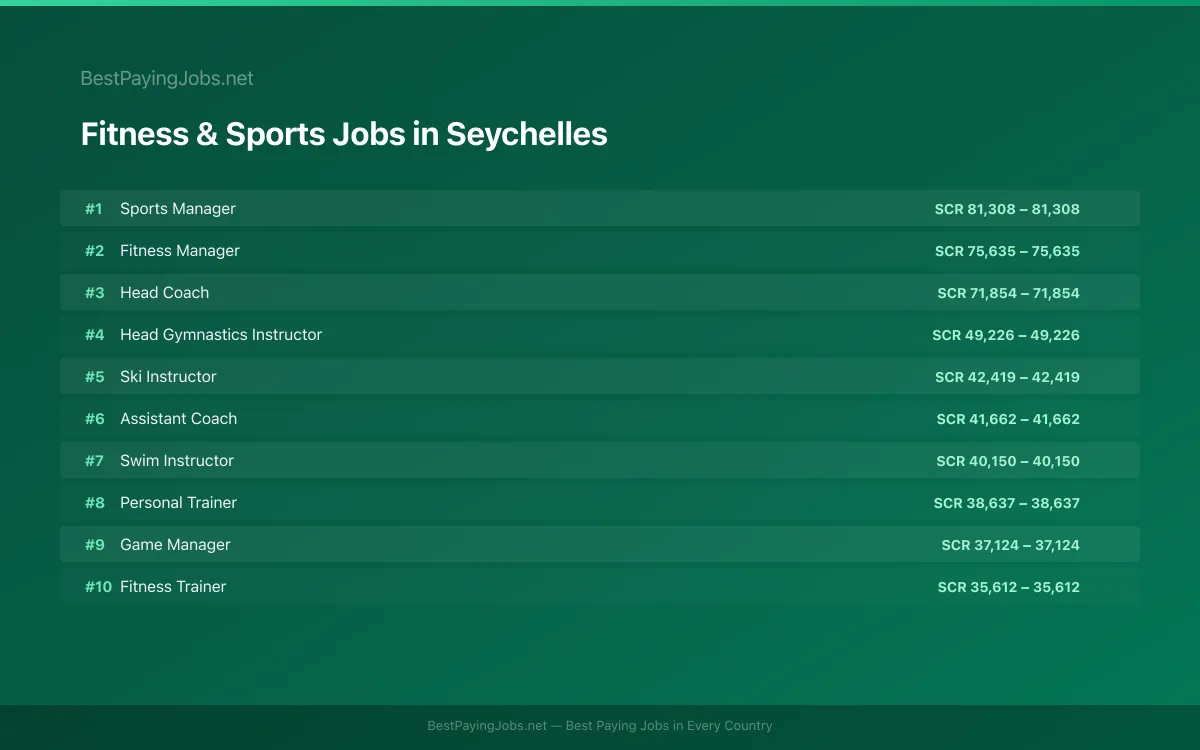Click the Fitness Trainer job title
The width and height of the screenshot is (1200, 750).
pos(173,587)
